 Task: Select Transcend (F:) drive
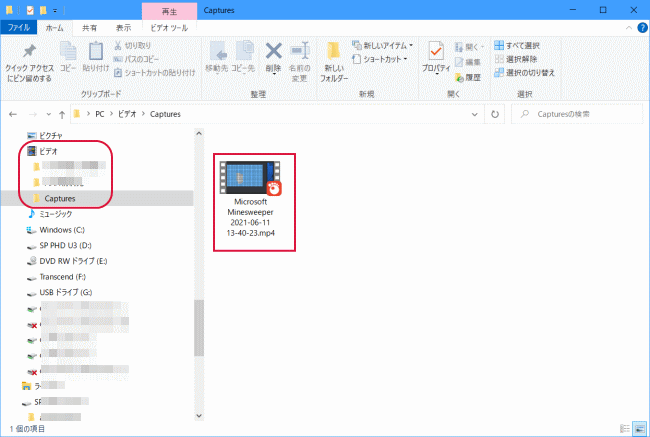point(62,277)
